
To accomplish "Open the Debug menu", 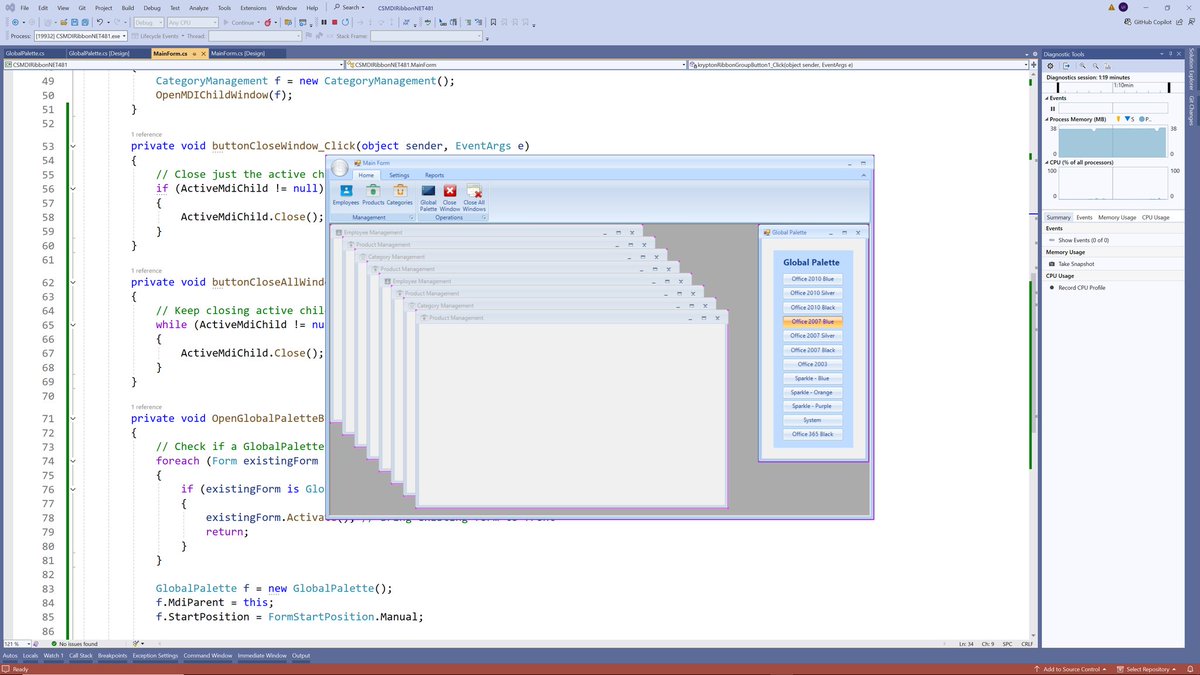I will (x=152, y=8).
